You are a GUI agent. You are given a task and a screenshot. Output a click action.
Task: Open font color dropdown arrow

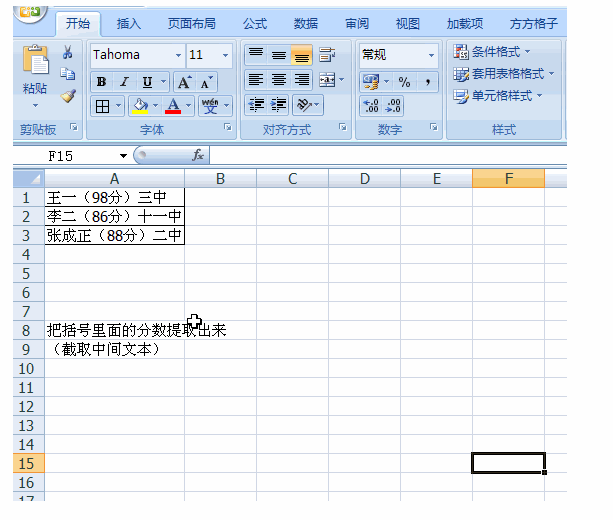pyautogui.click(x=188, y=106)
